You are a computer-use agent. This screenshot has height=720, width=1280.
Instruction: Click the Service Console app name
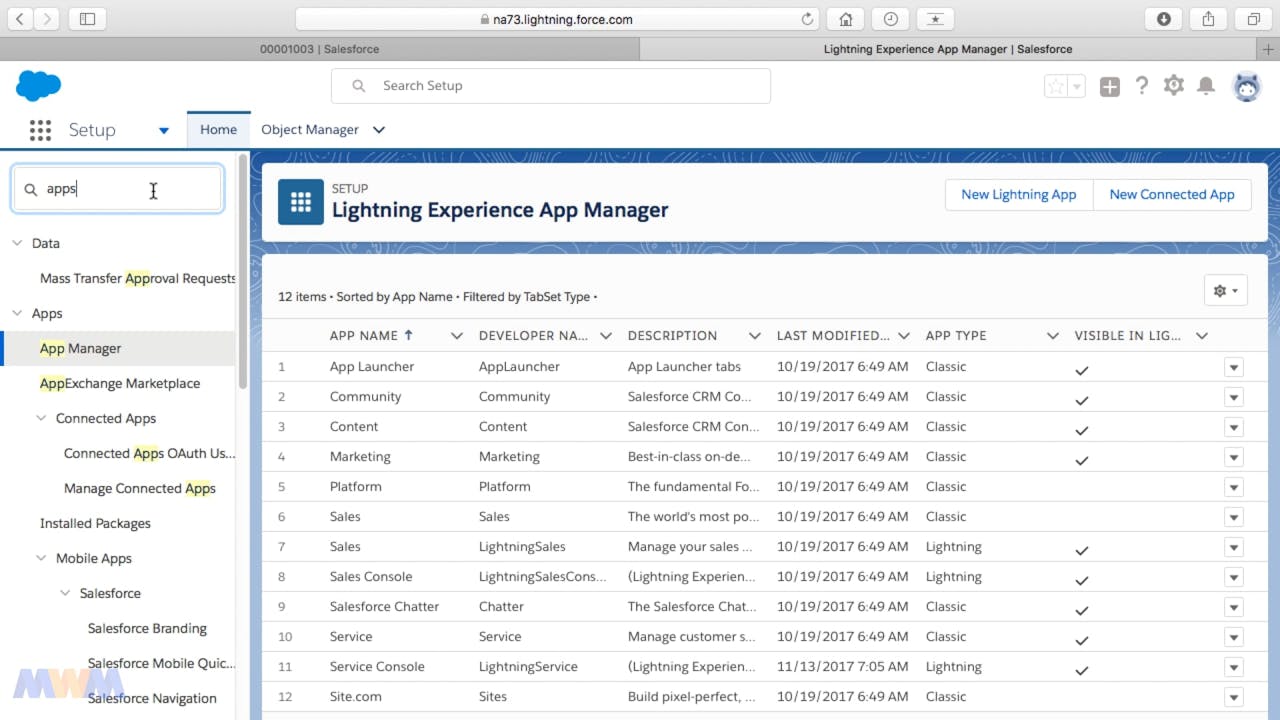pos(377,667)
